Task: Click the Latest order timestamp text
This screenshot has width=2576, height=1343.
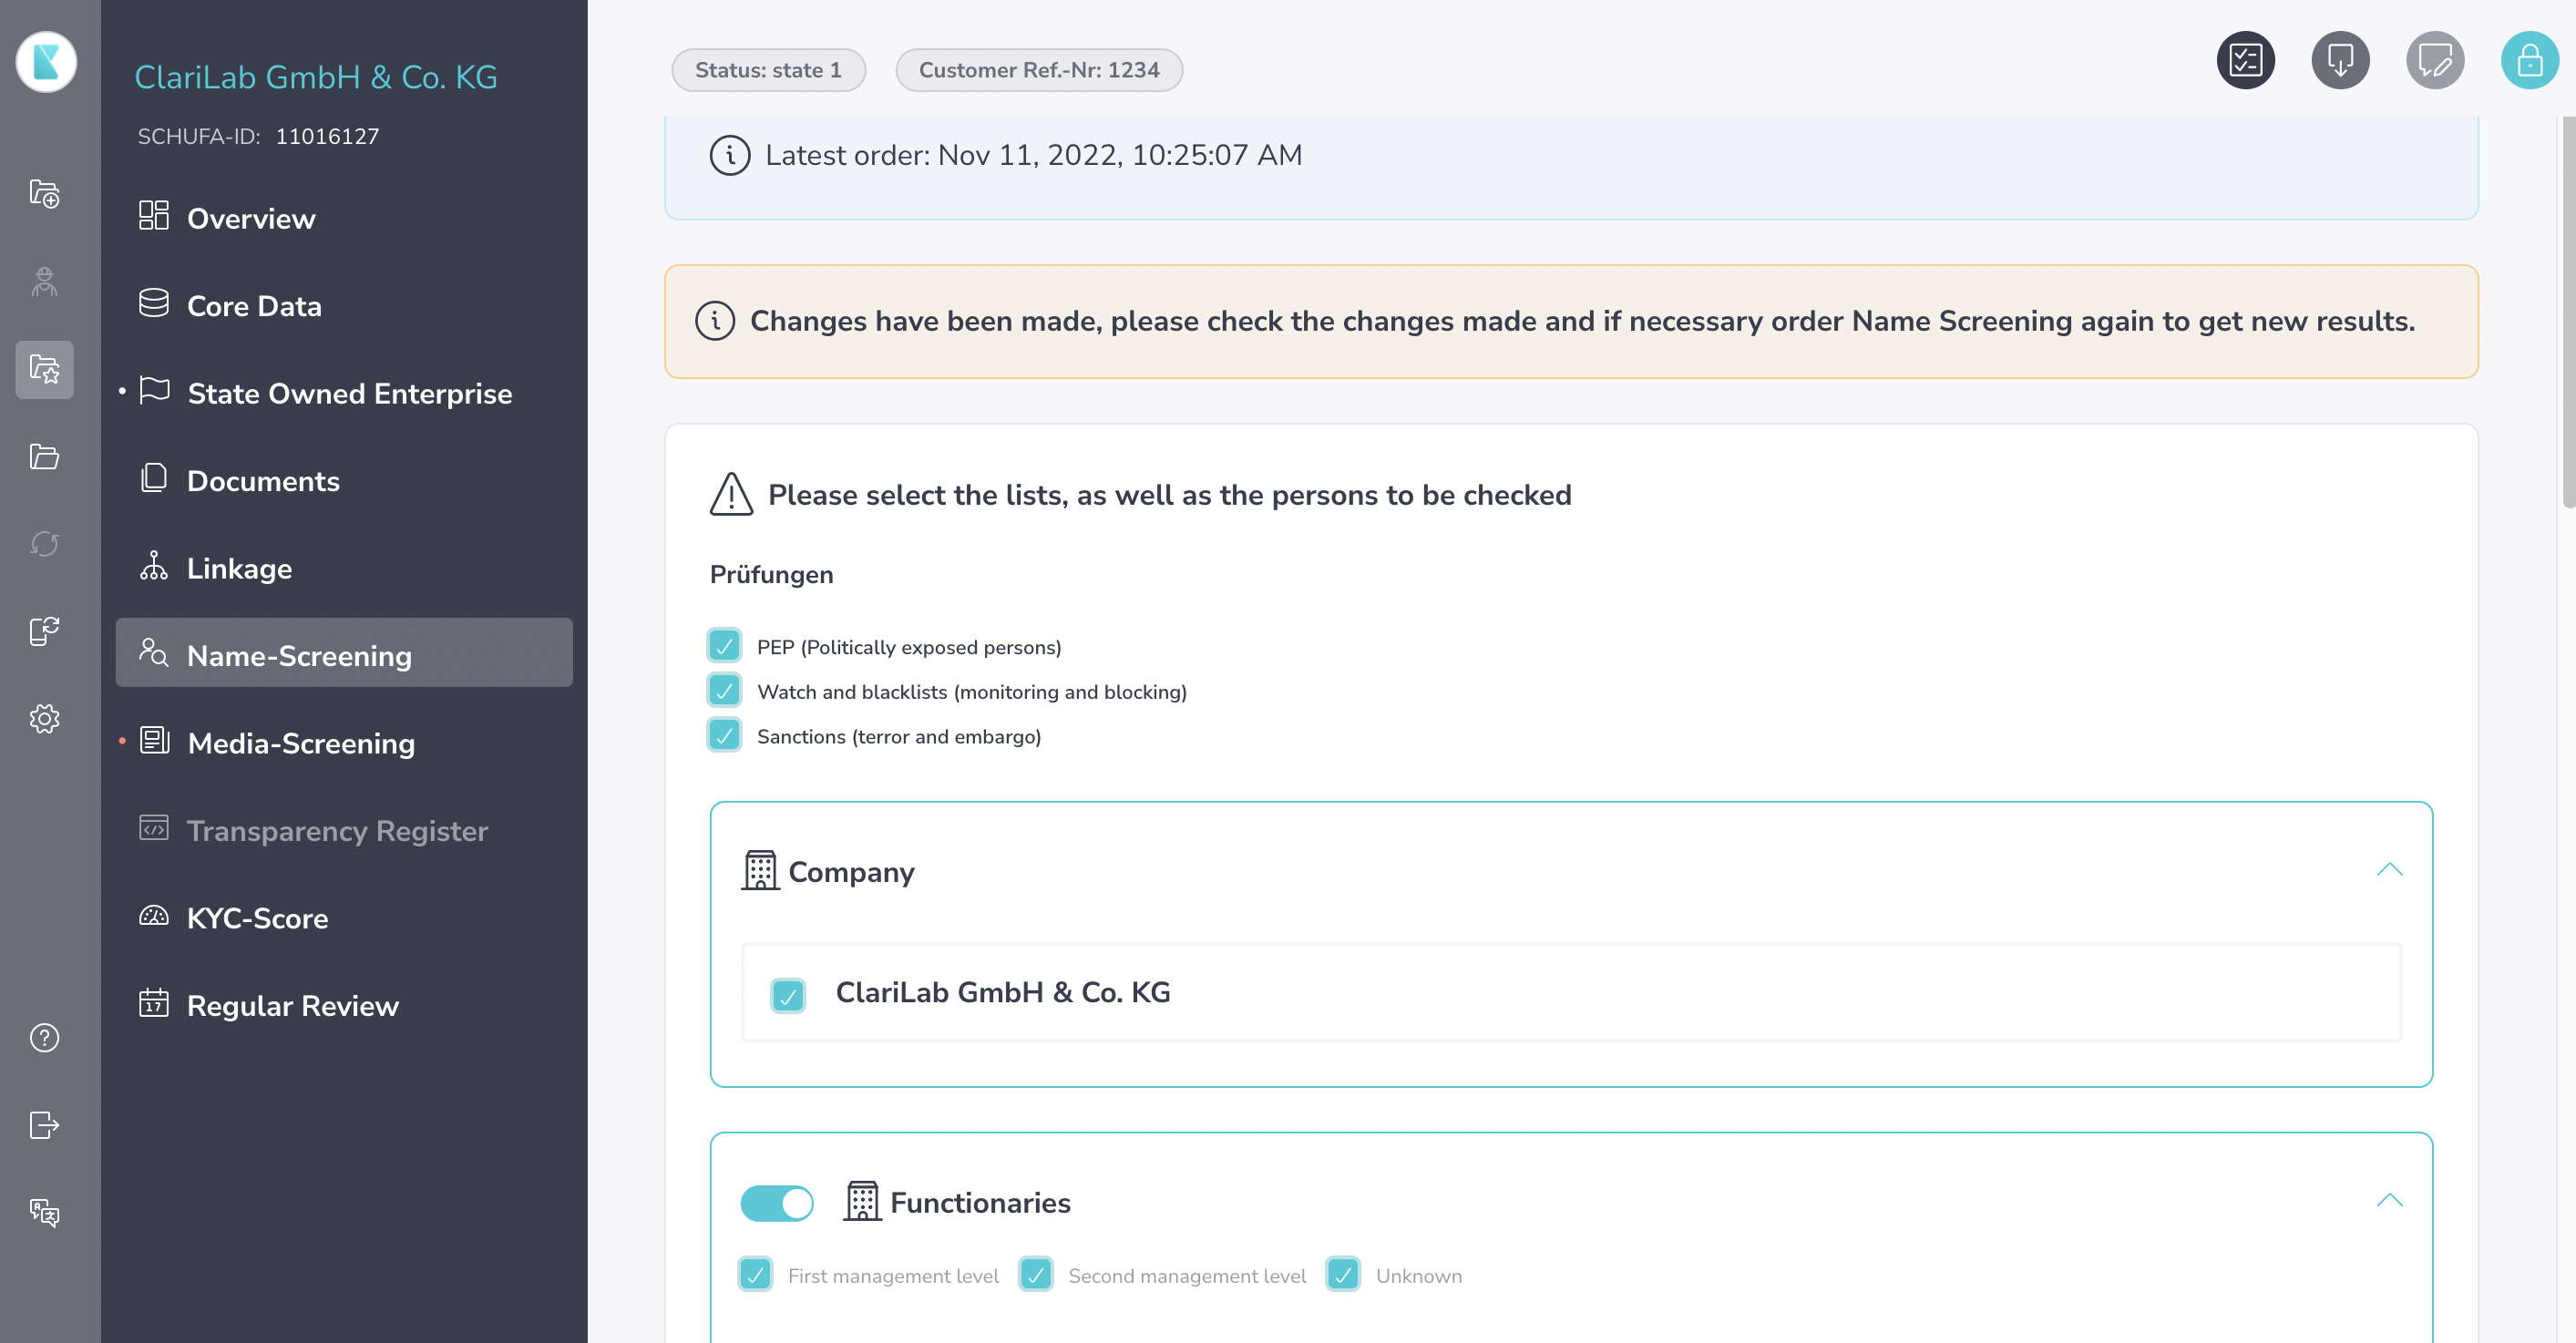Action: tap(1034, 155)
